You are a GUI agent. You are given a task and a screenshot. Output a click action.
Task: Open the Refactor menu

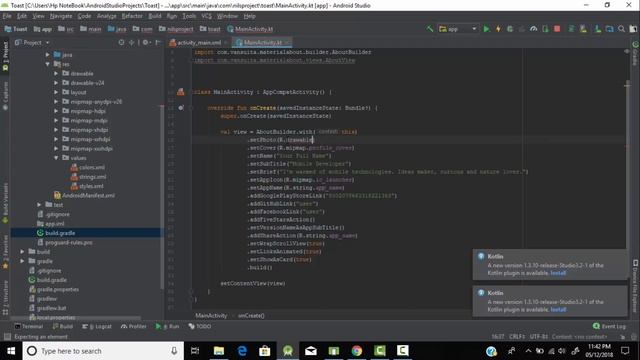click(x=132, y=16)
